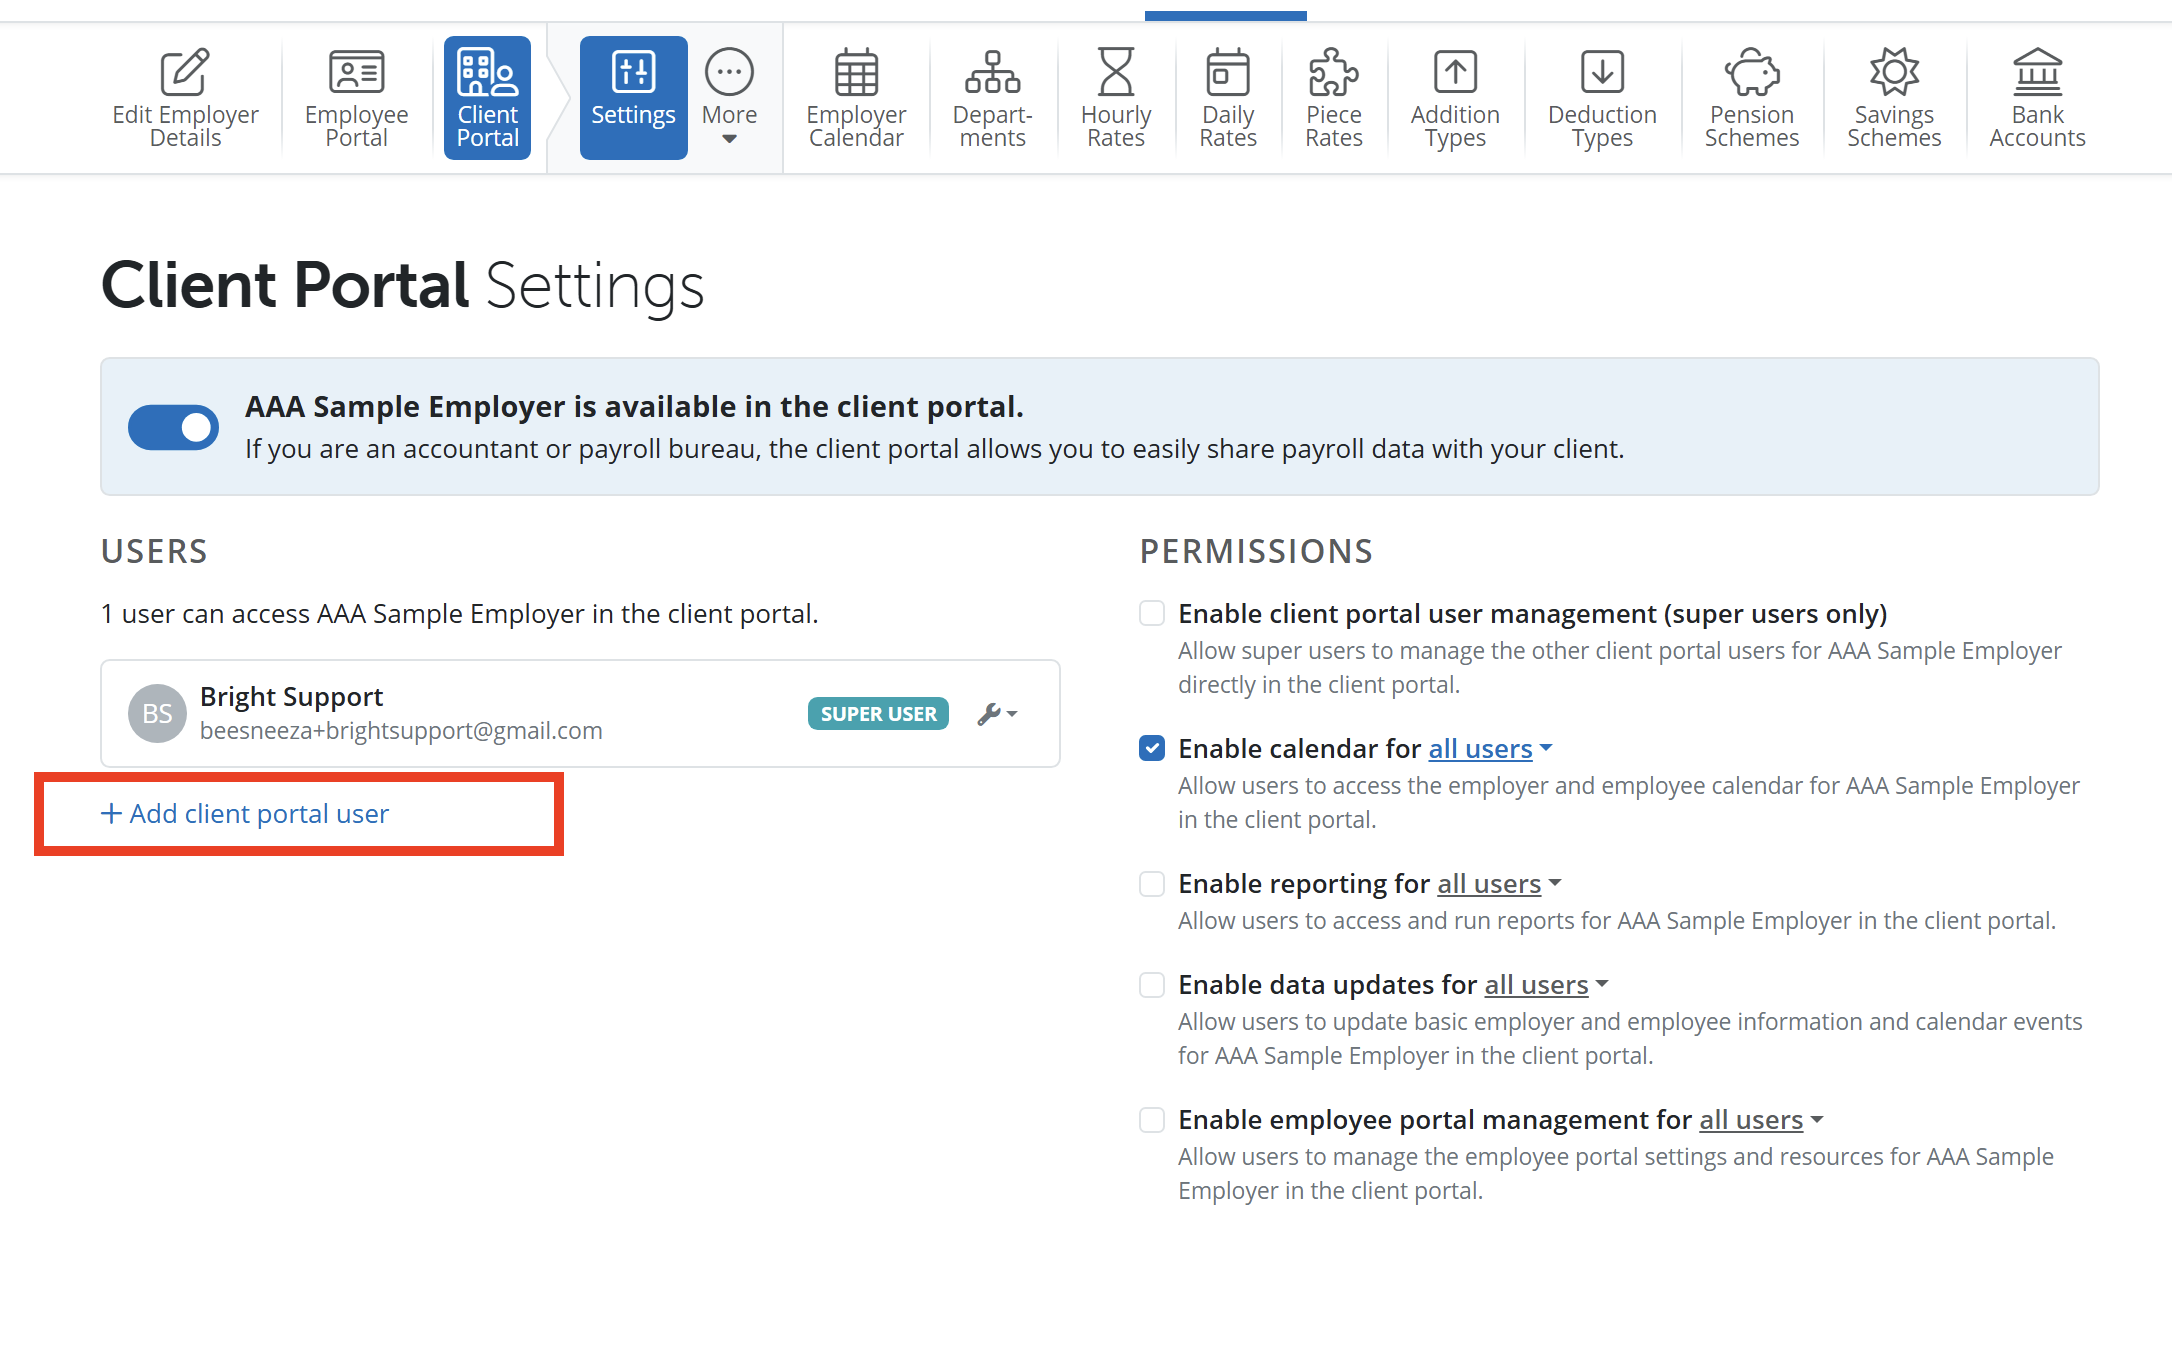
Task: Click '1 user can access' text
Action: coord(459,614)
